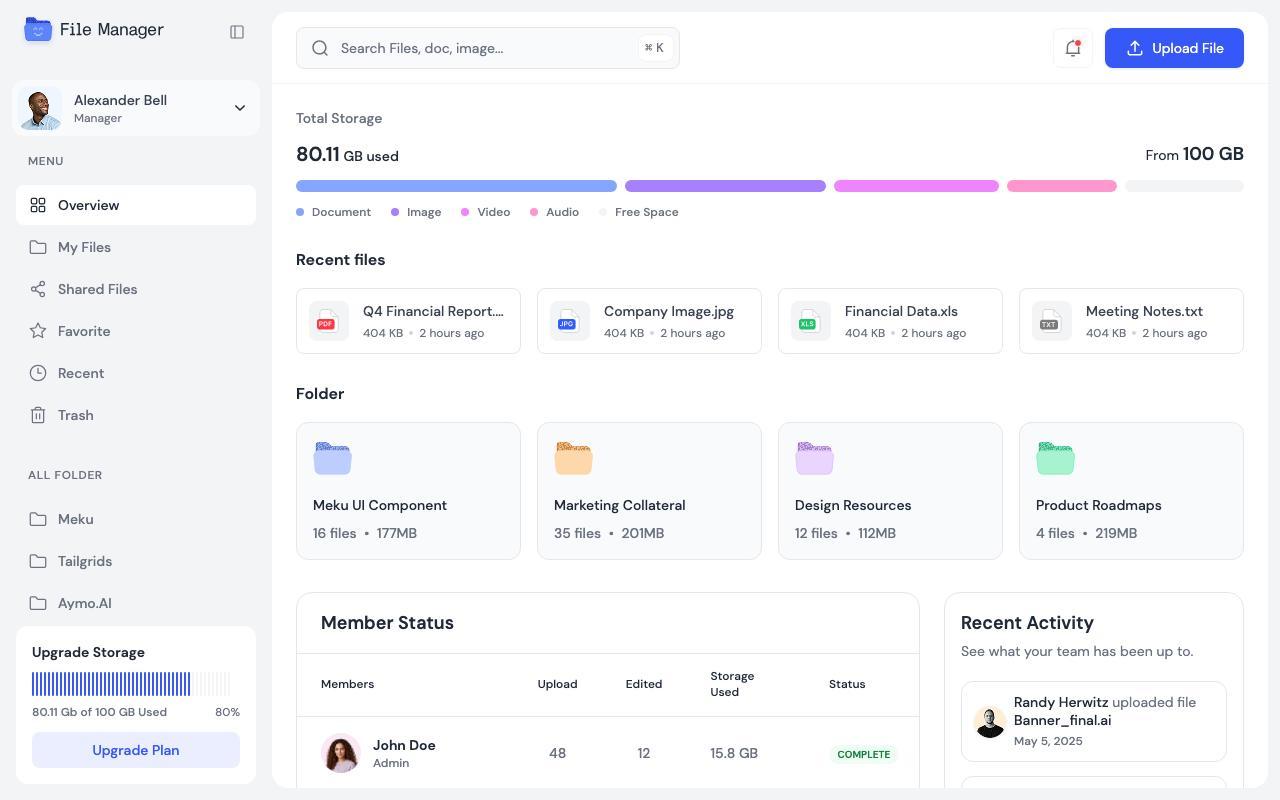Open the Financial Data.xls file card

[890, 321]
